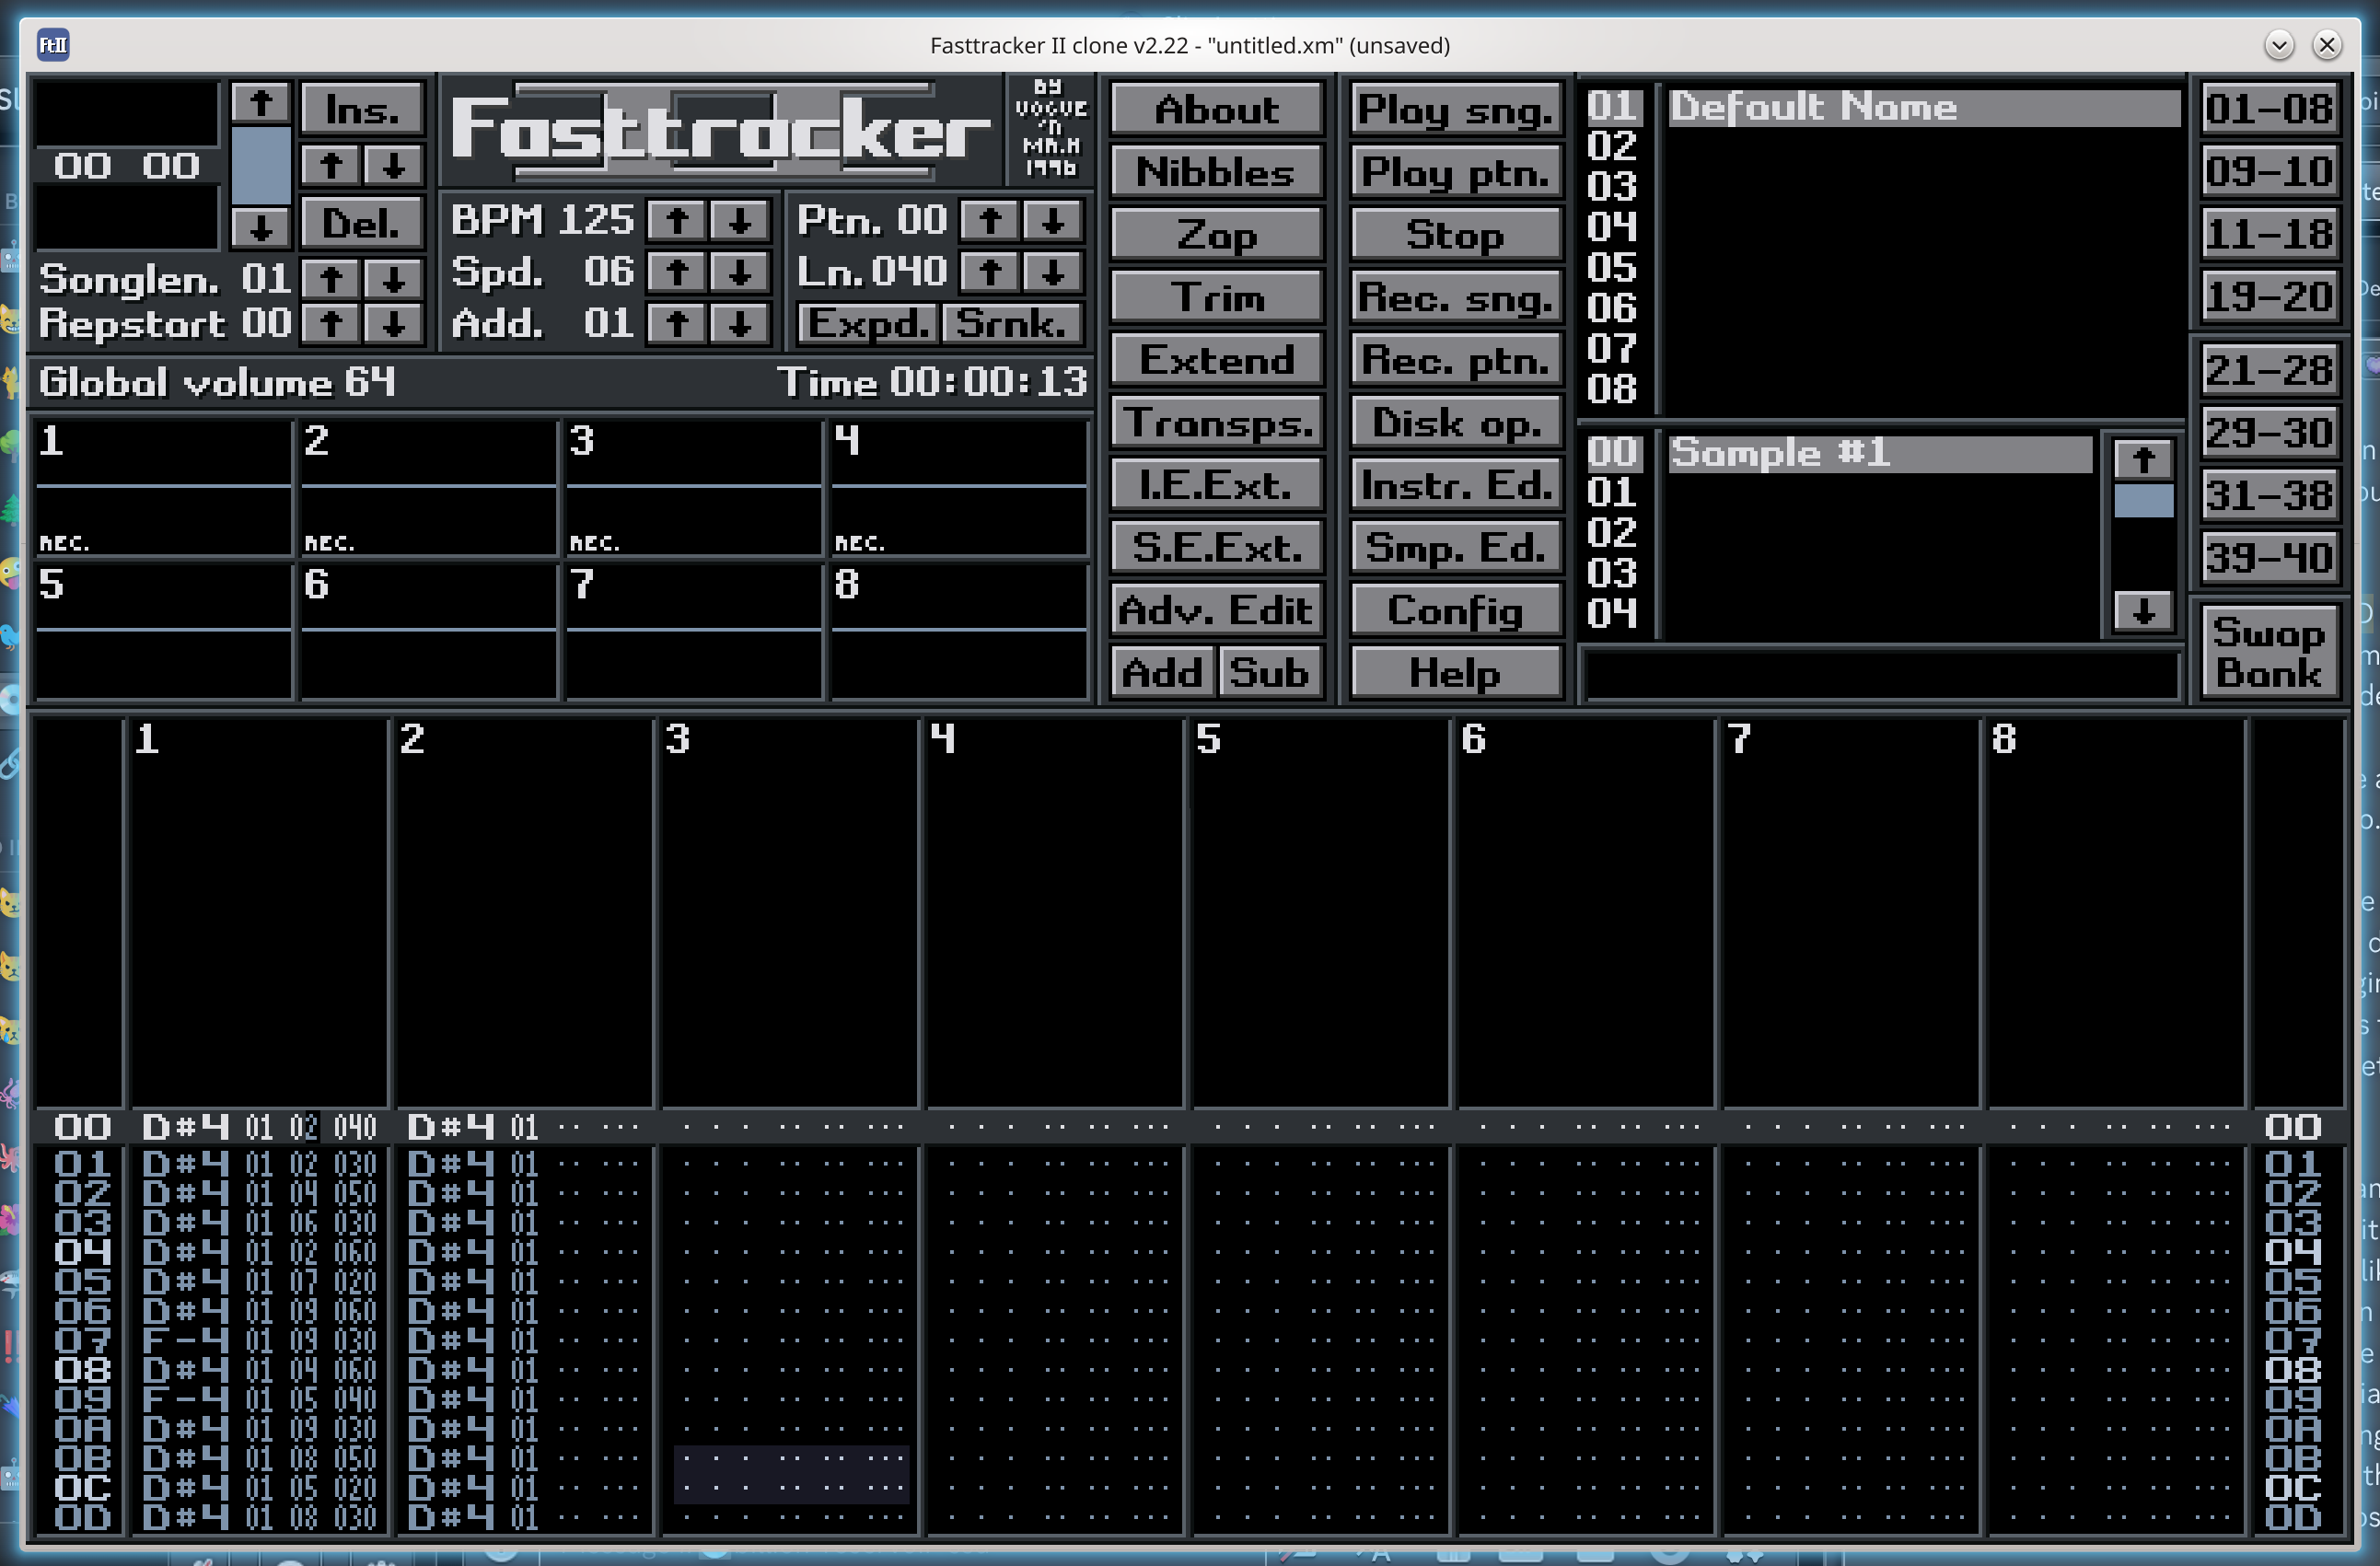
Task: Click the Fasttracker logo banner
Action: tap(721, 130)
